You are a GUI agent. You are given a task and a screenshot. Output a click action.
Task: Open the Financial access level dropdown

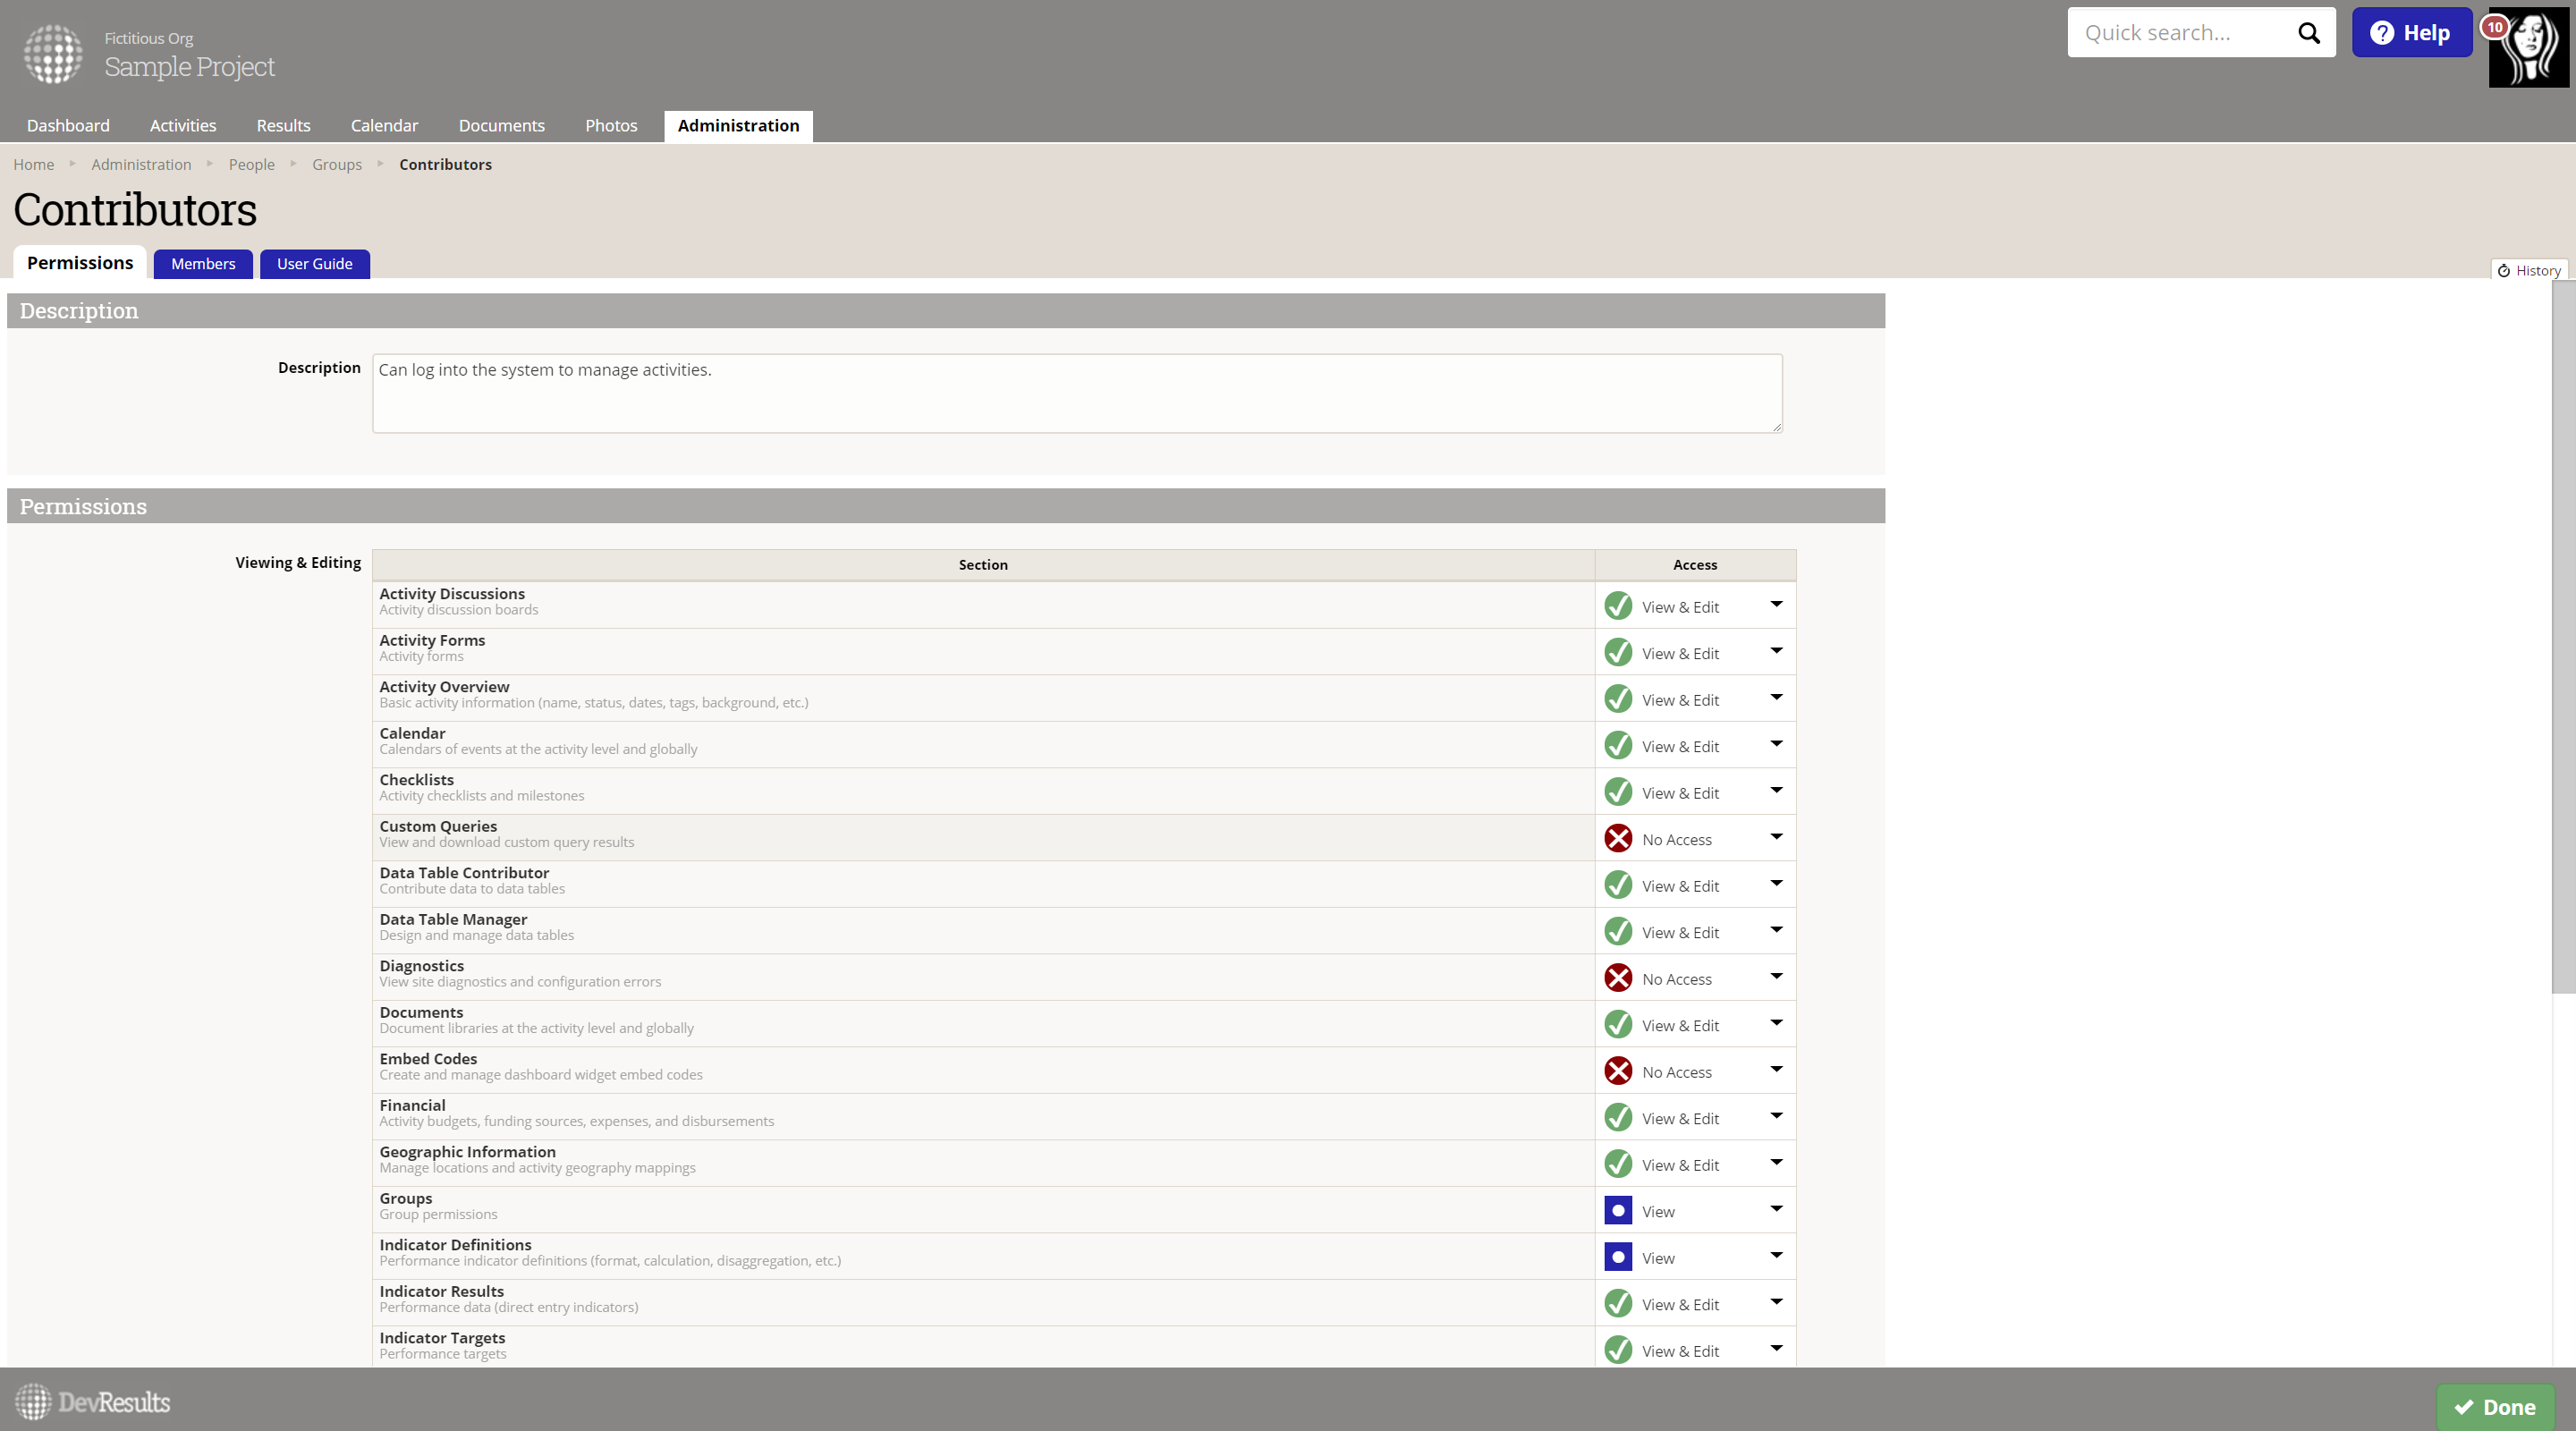(x=1776, y=1115)
